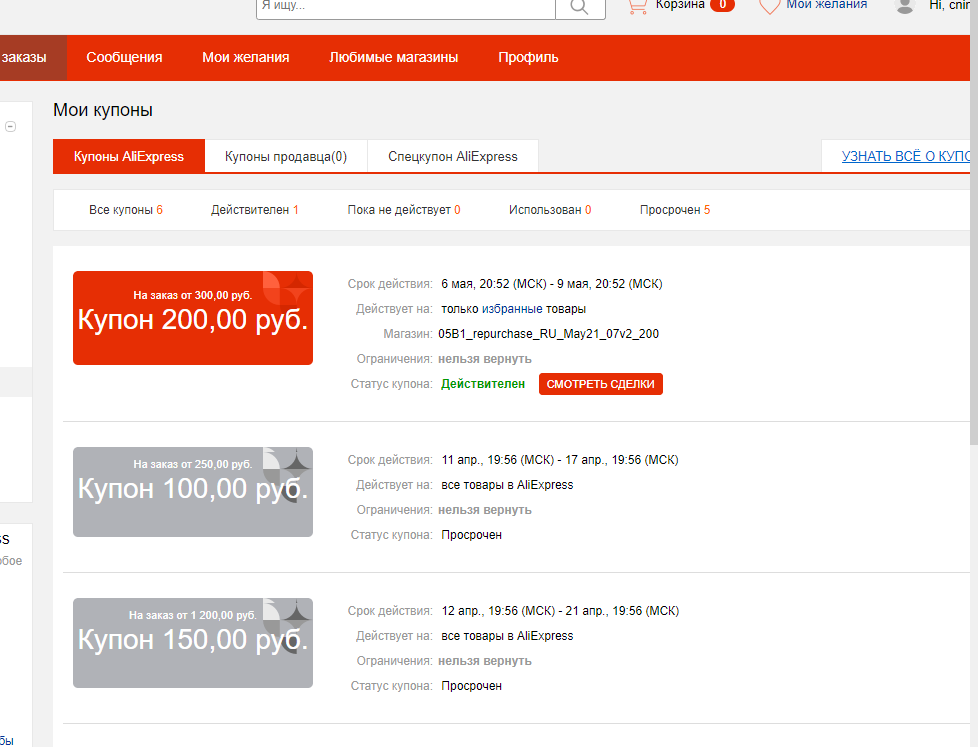The width and height of the screenshot is (978, 747).
Task: Switch to Спецкупон AliExpress tab
Action: tap(453, 157)
